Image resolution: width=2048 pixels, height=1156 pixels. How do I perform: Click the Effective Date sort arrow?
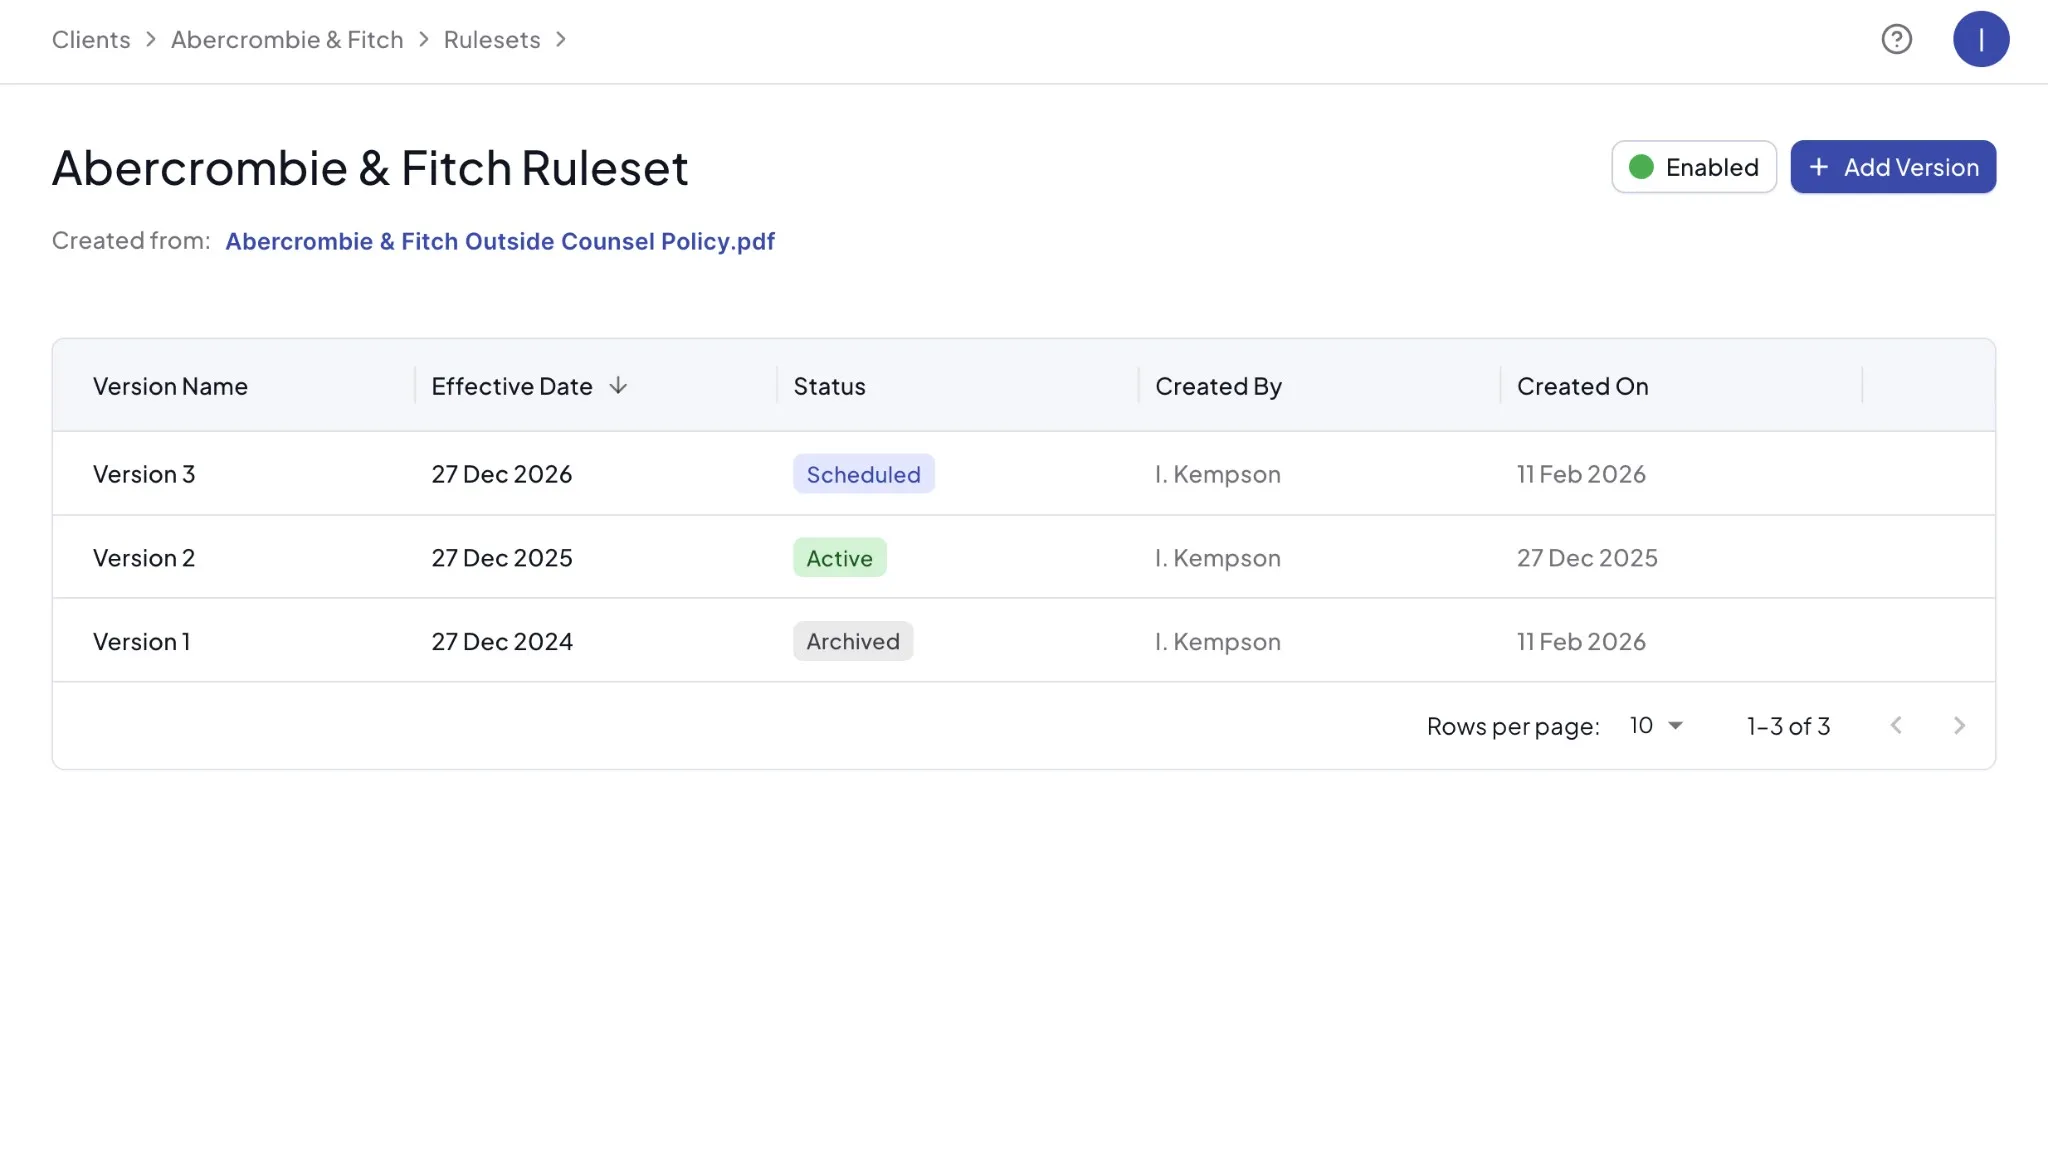click(x=618, y=386)
